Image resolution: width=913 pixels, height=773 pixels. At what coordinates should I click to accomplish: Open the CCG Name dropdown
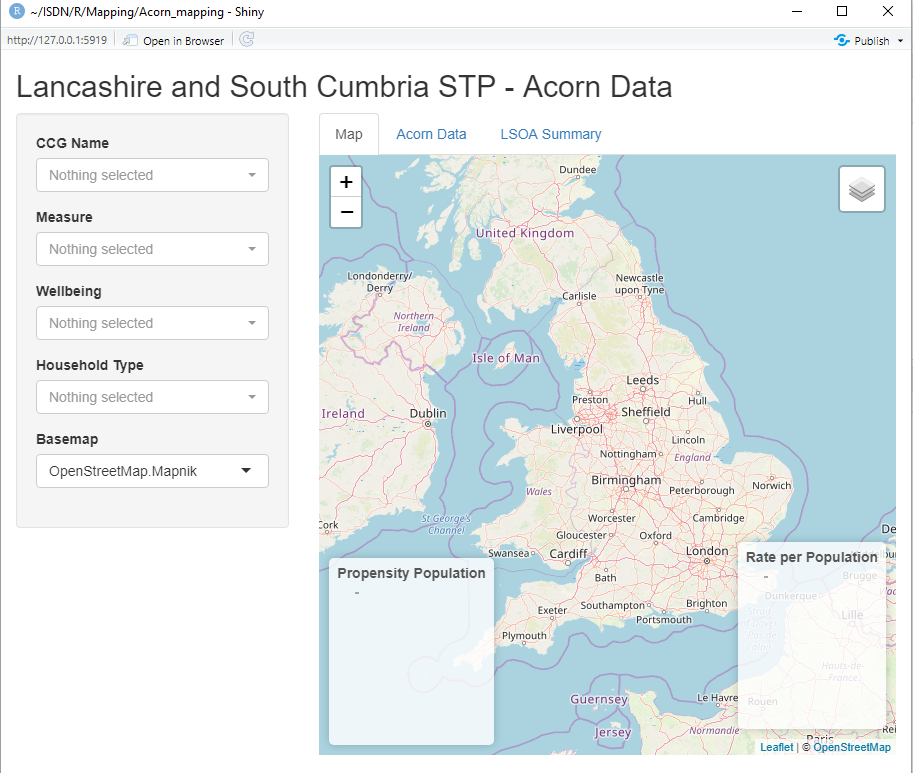click(x=153, y=175)
